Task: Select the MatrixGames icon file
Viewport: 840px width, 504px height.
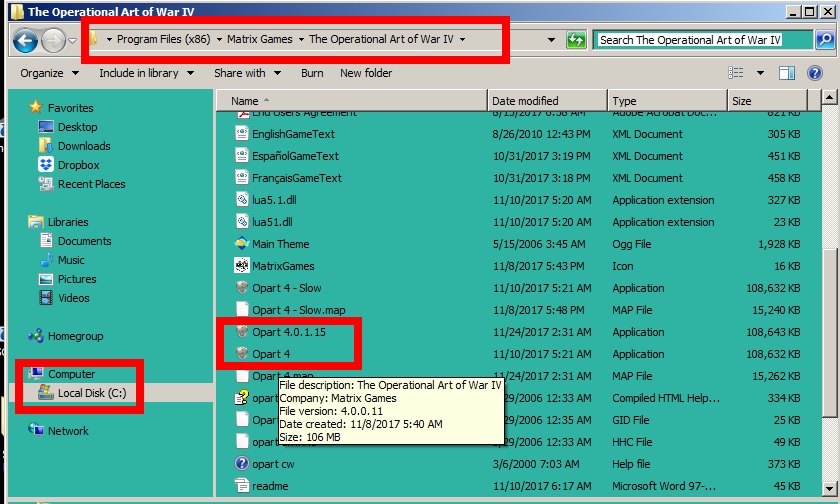Action: [242, 265]
